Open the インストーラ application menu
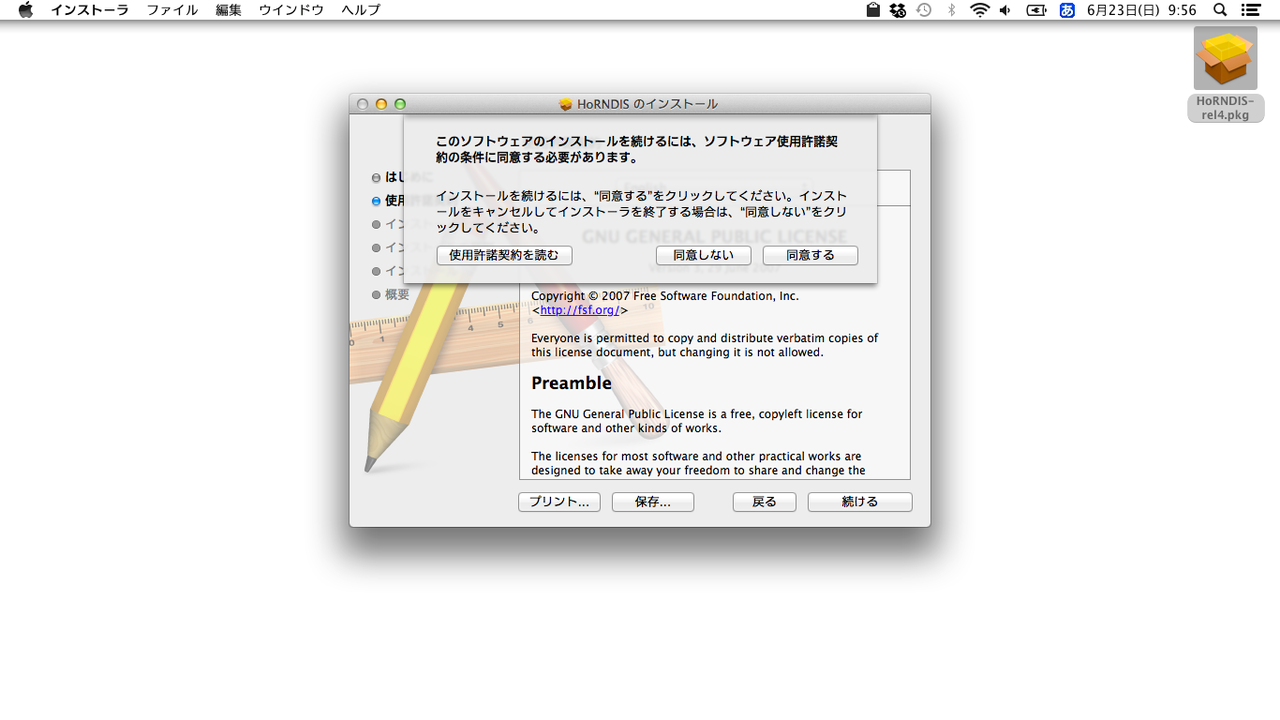 click(x=90, y=10)
